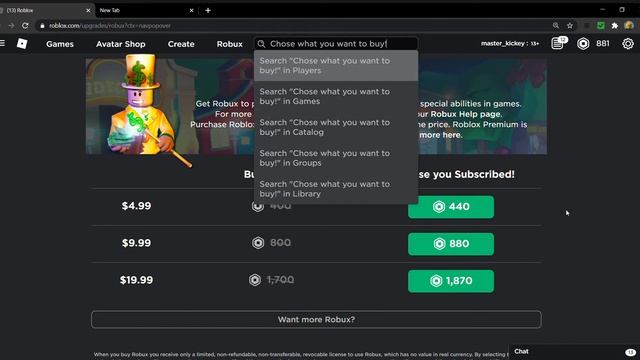The width and height of the screenshot is (640, 360).
Task: Bookmark the page with the star icon
Action: [570, 26]
